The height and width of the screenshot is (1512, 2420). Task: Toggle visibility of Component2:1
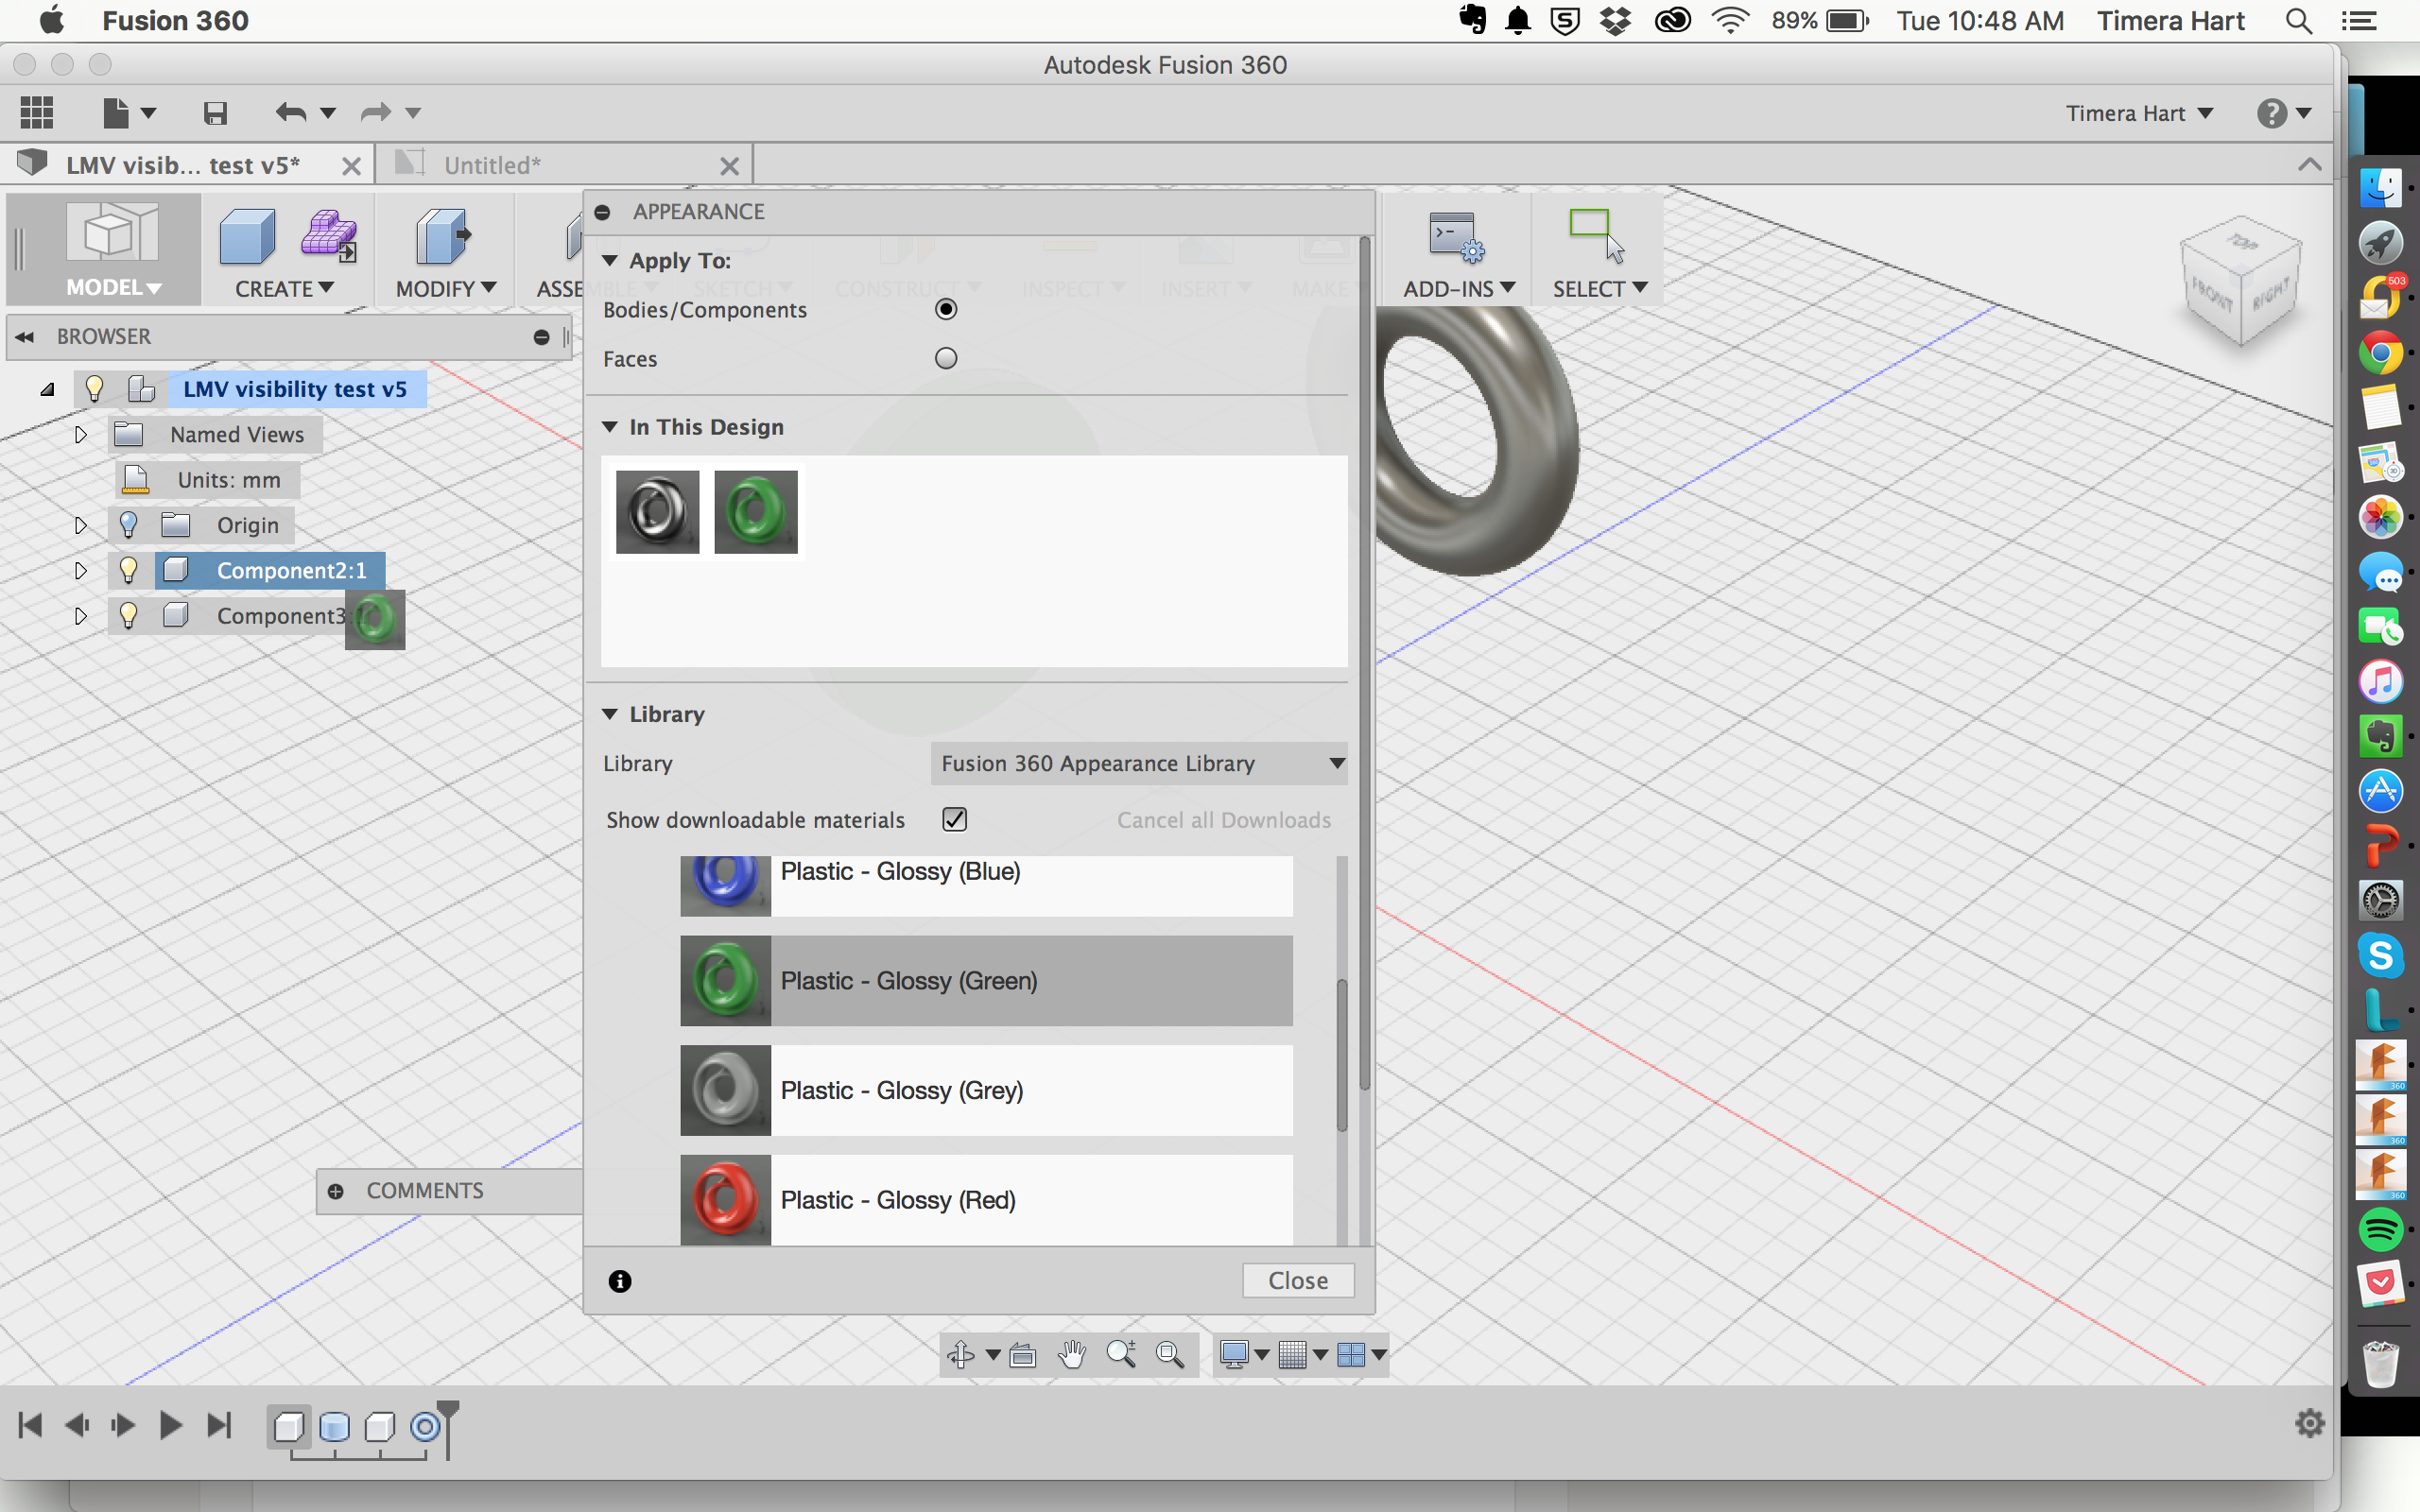pyautogui.click(x=128, y=570)
